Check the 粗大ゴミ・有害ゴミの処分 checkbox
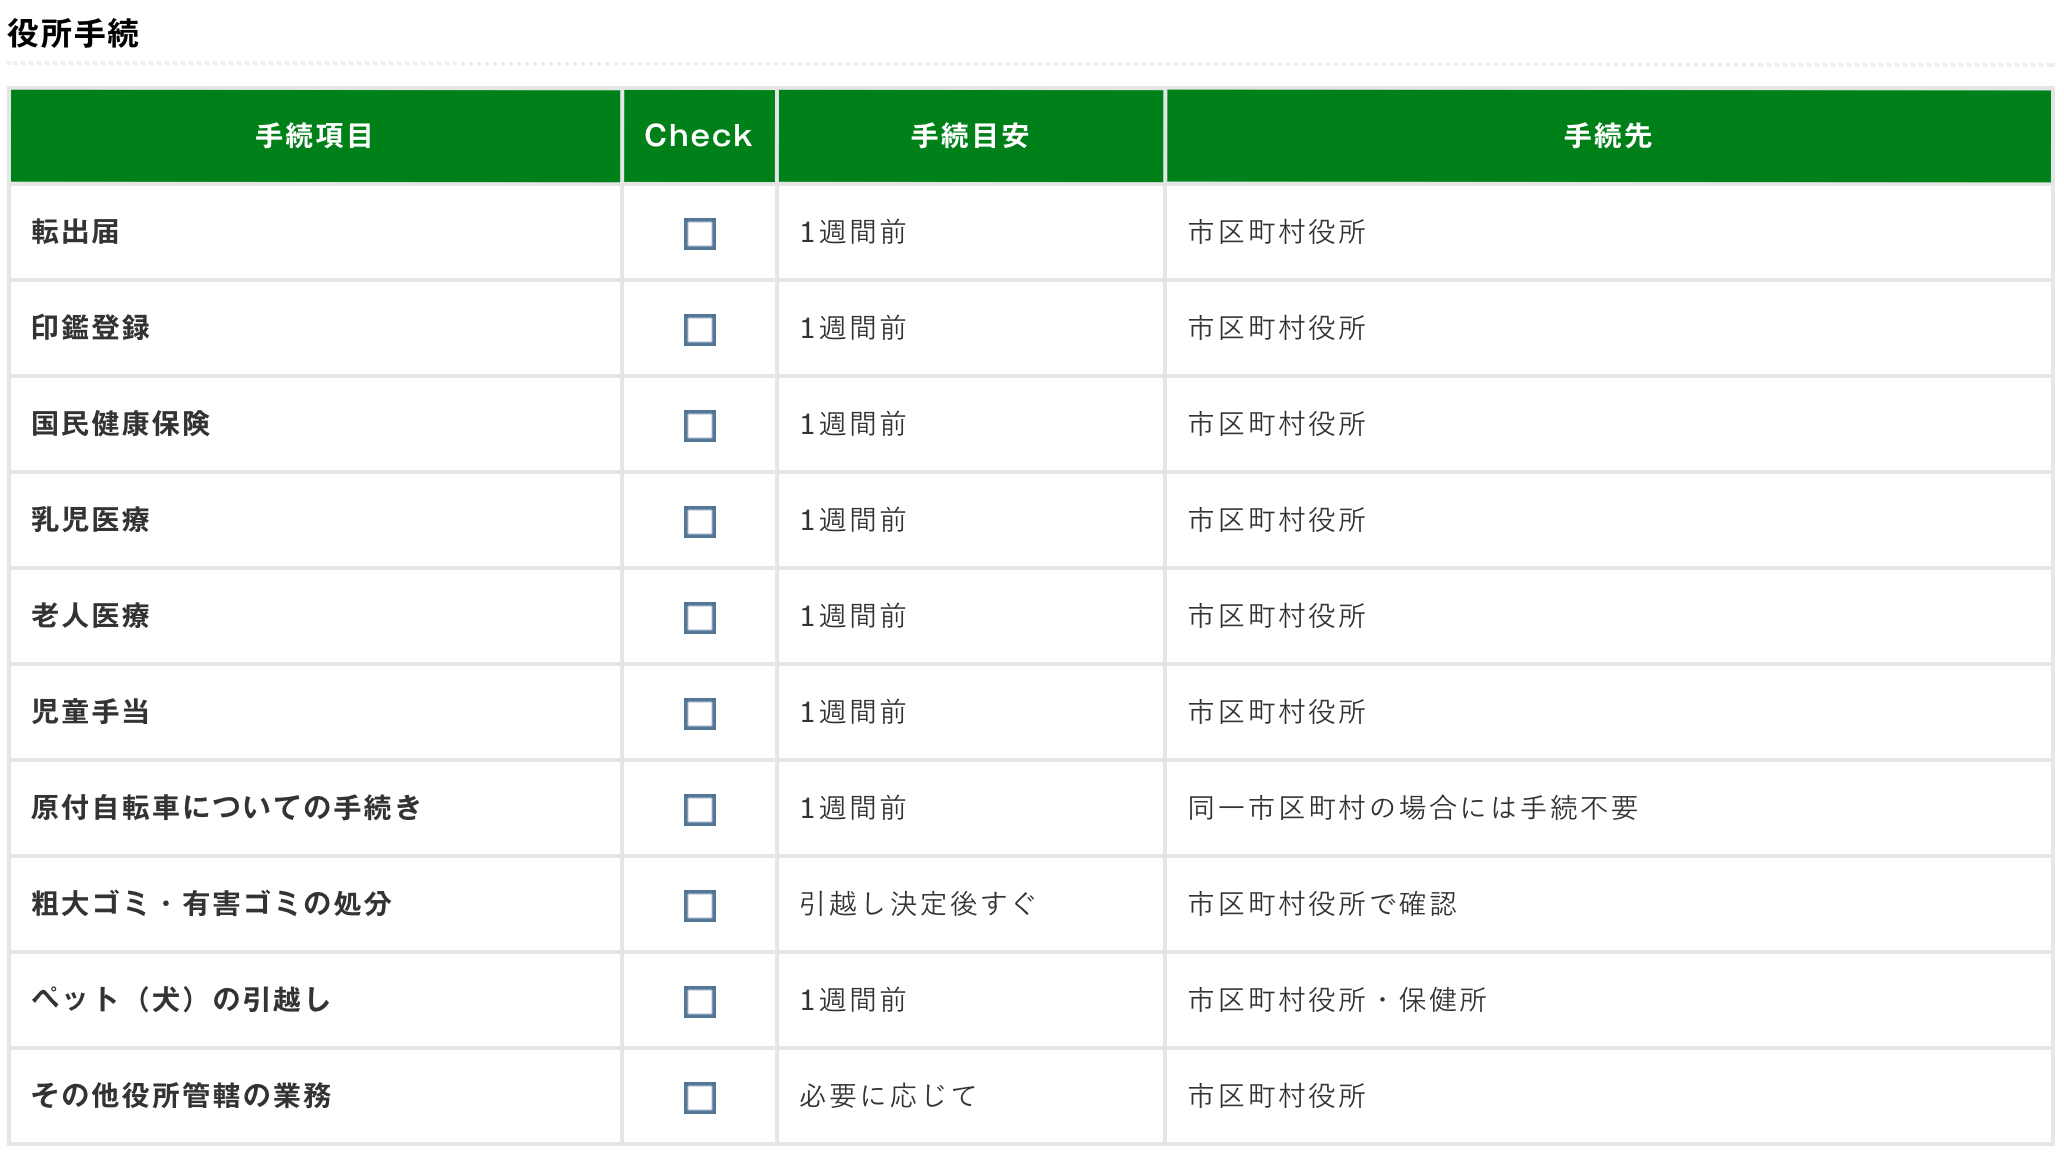This screenshot has height=1166, width=2064. click(699, 906)
